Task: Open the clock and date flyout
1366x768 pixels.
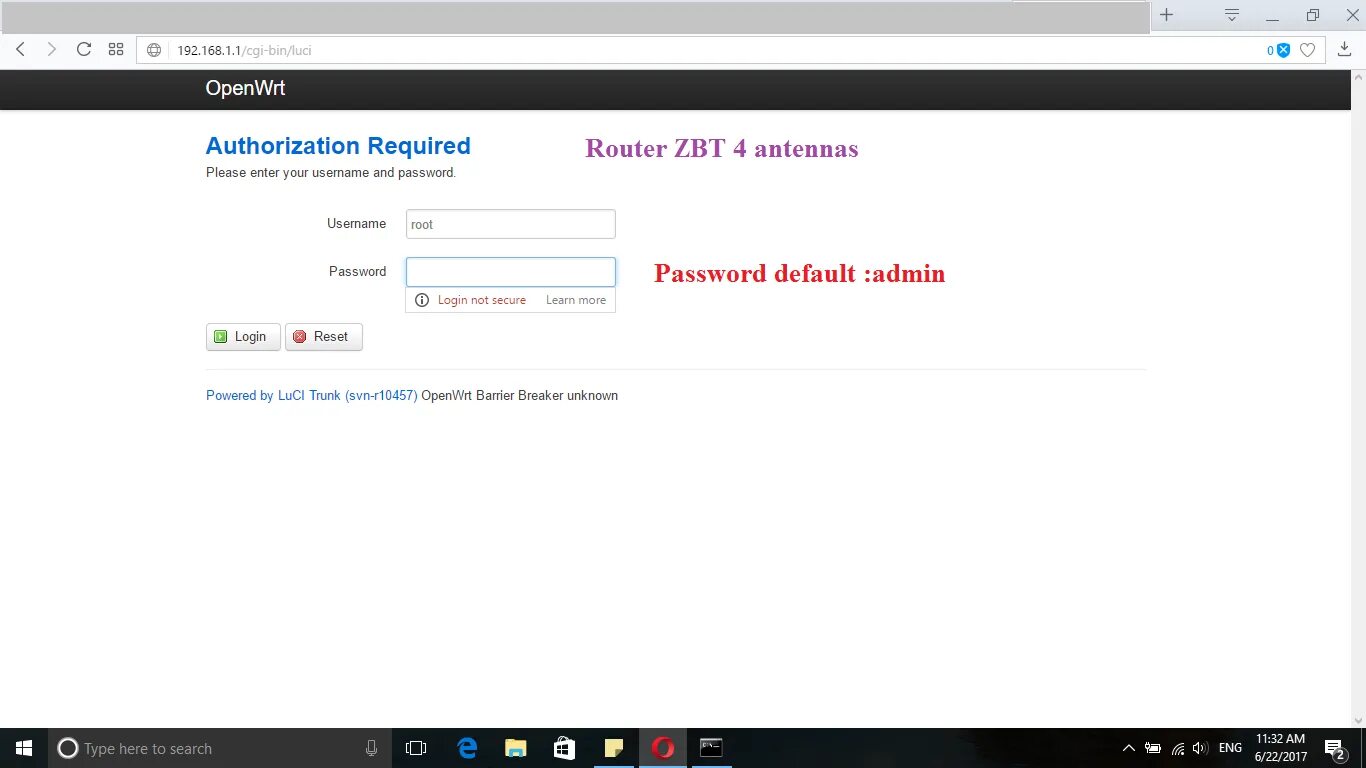Action: [x=1280, y=748]
